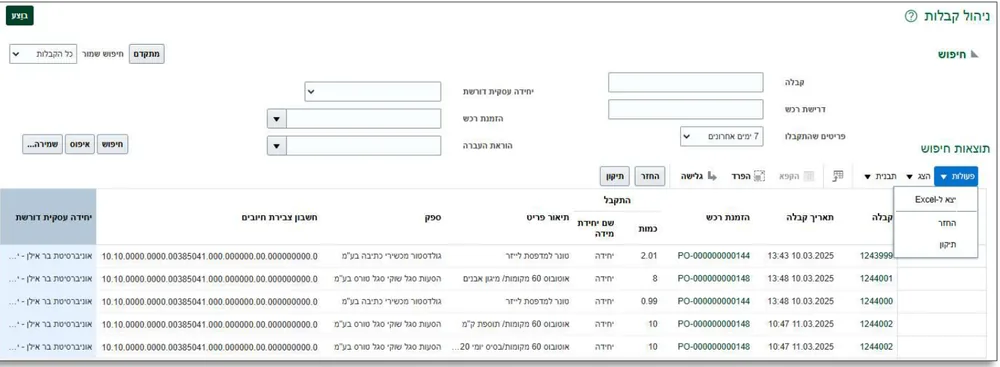Select 'אוניברסיטת בר אילן' cell in row 1244001
The height and width of the screenshot is (367, 1000).
tap(50, 278)
